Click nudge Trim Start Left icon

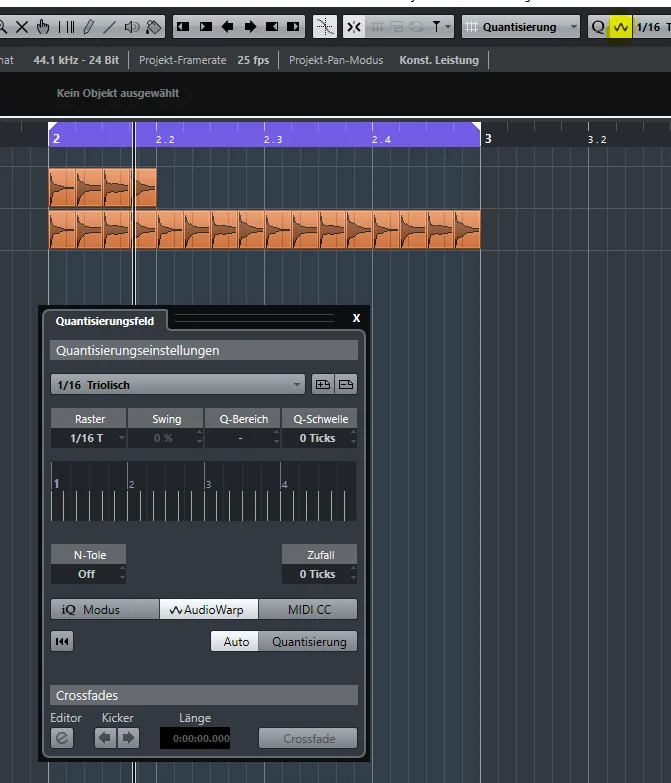[x=183, y=26]
